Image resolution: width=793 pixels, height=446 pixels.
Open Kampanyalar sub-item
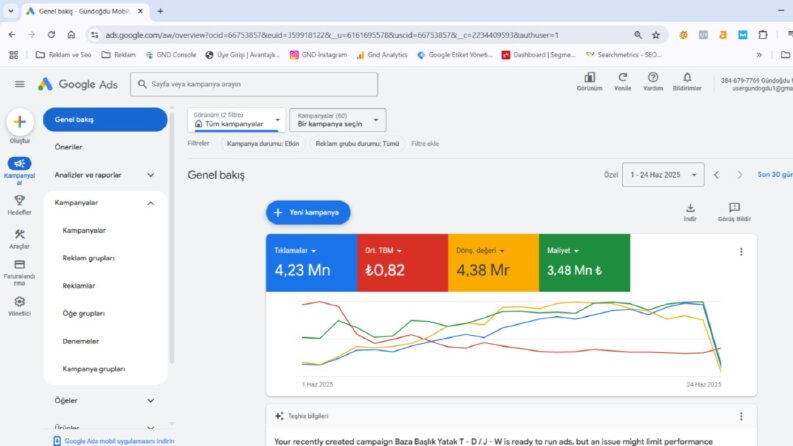click(84, 231)
